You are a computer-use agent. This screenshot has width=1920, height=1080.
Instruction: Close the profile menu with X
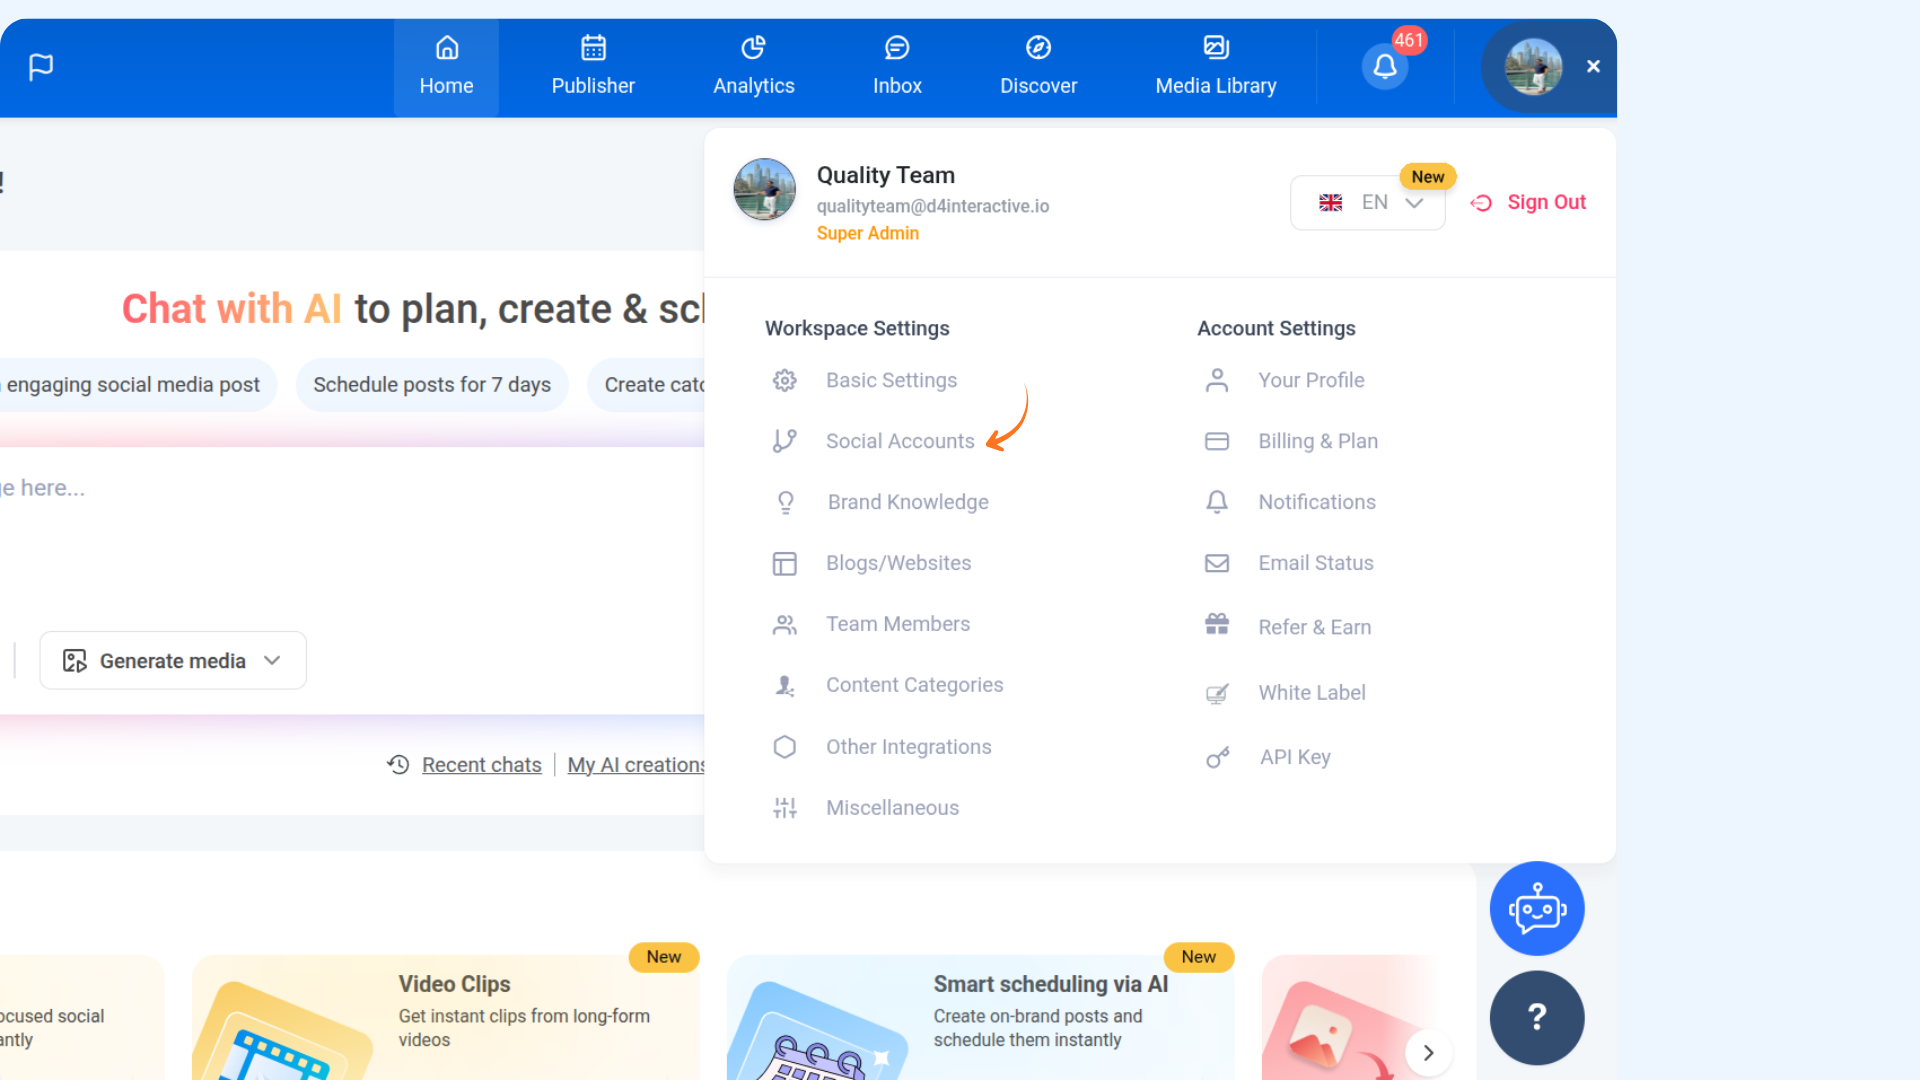coord(1593,67)
